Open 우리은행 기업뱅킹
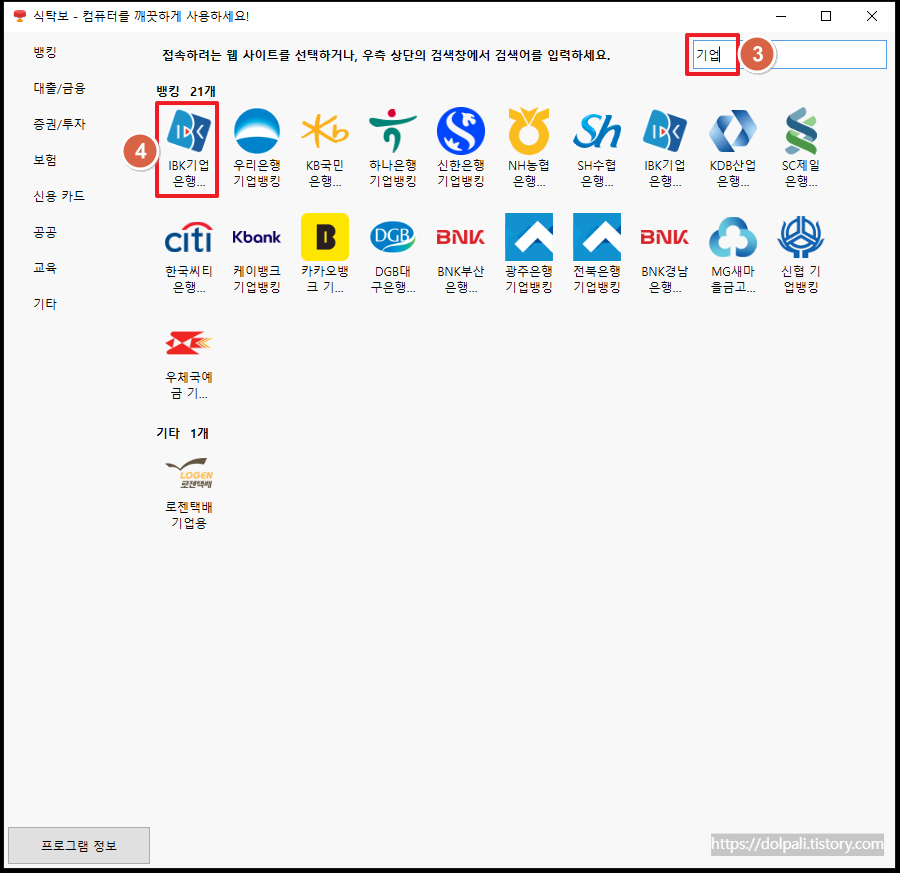The image size is (900, 873). click(x=256, y=145)
